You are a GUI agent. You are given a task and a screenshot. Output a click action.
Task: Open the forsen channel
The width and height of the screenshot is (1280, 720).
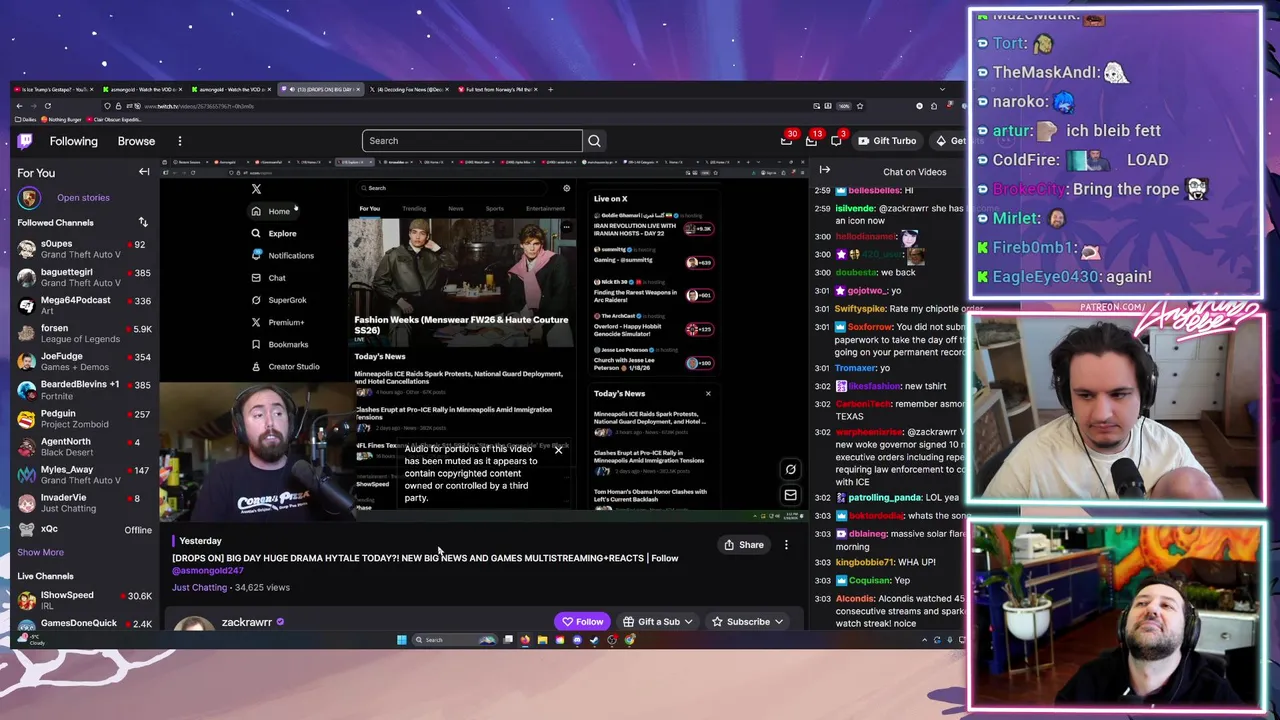click(x=82, y=333)
